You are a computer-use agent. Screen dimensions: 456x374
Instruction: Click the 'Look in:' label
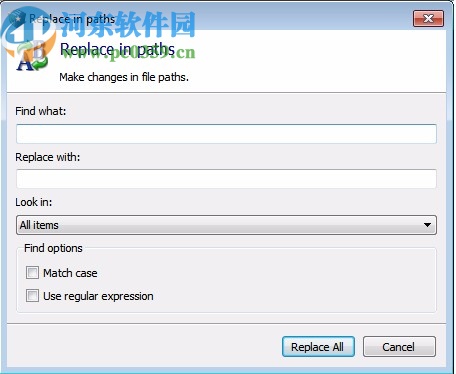[34, 202]
